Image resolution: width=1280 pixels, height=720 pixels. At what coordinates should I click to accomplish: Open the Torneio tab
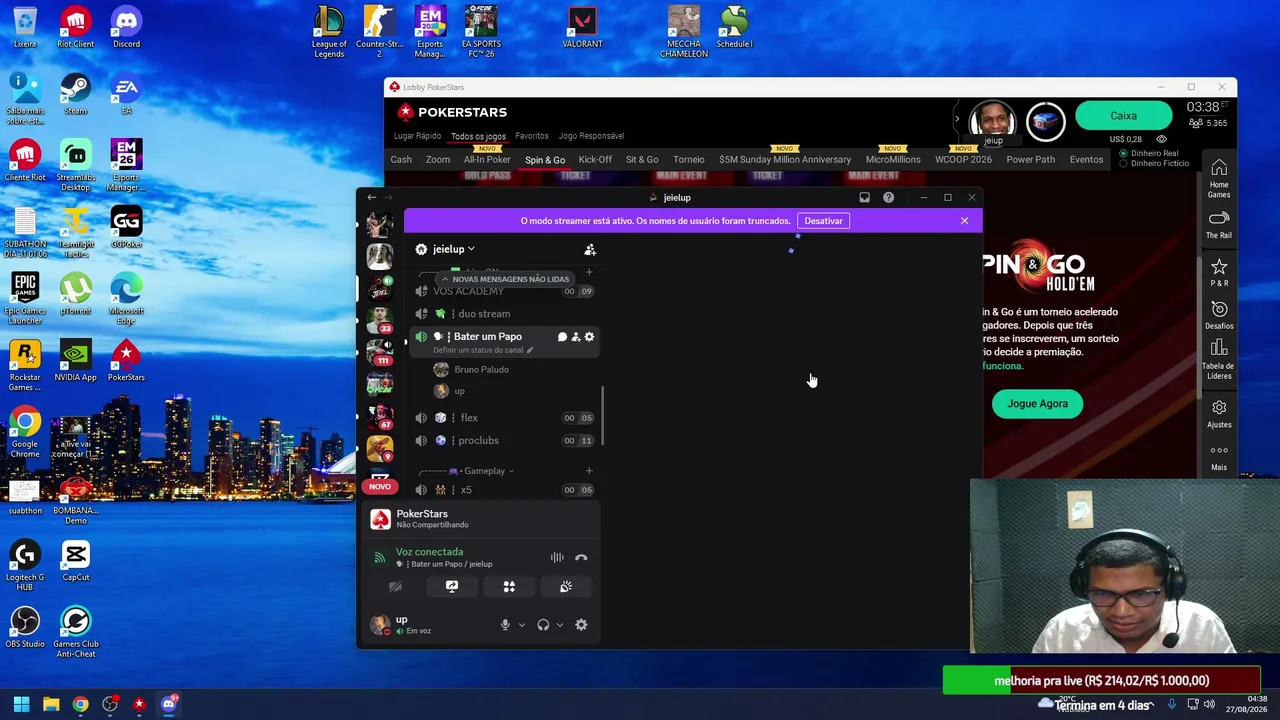point(689,160)
